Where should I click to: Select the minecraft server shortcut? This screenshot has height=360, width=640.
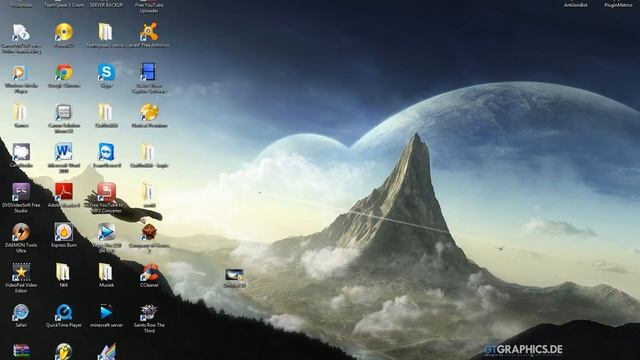pos(106,312)
